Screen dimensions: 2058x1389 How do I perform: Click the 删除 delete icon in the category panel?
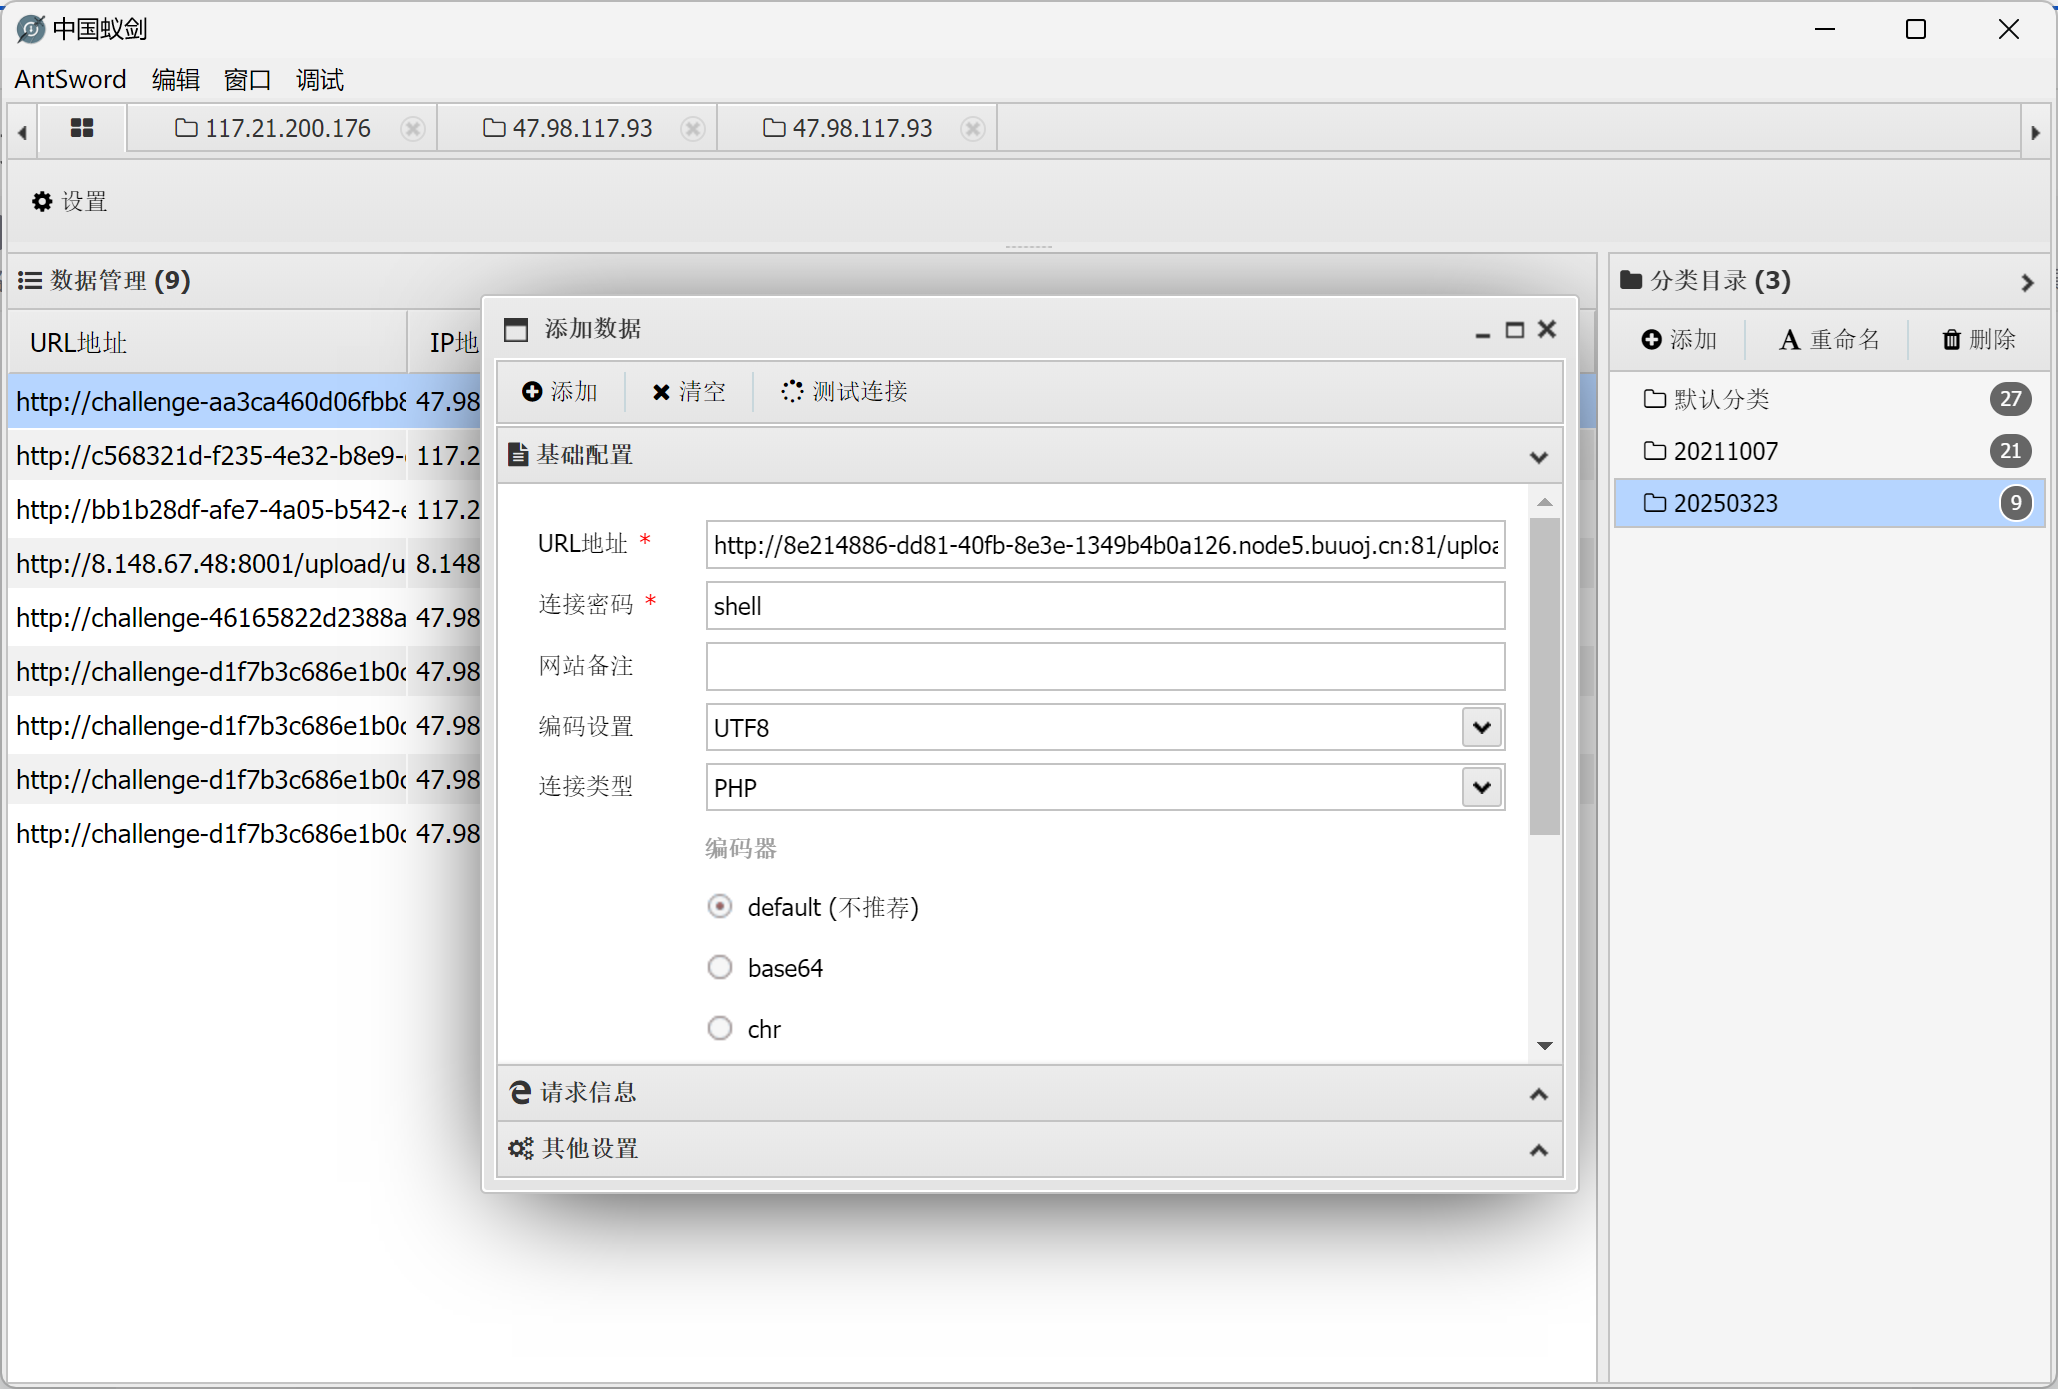1952,339
